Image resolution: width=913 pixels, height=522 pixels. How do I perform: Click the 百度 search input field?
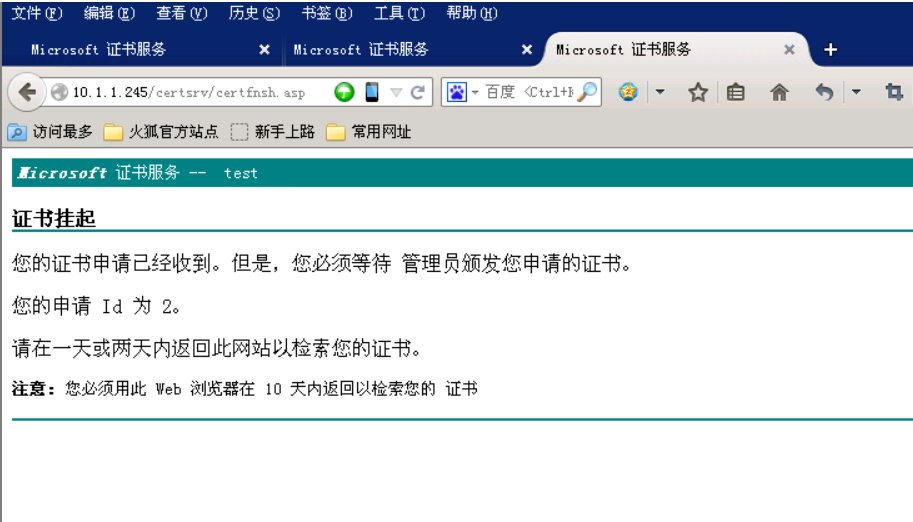coord(529,92)
